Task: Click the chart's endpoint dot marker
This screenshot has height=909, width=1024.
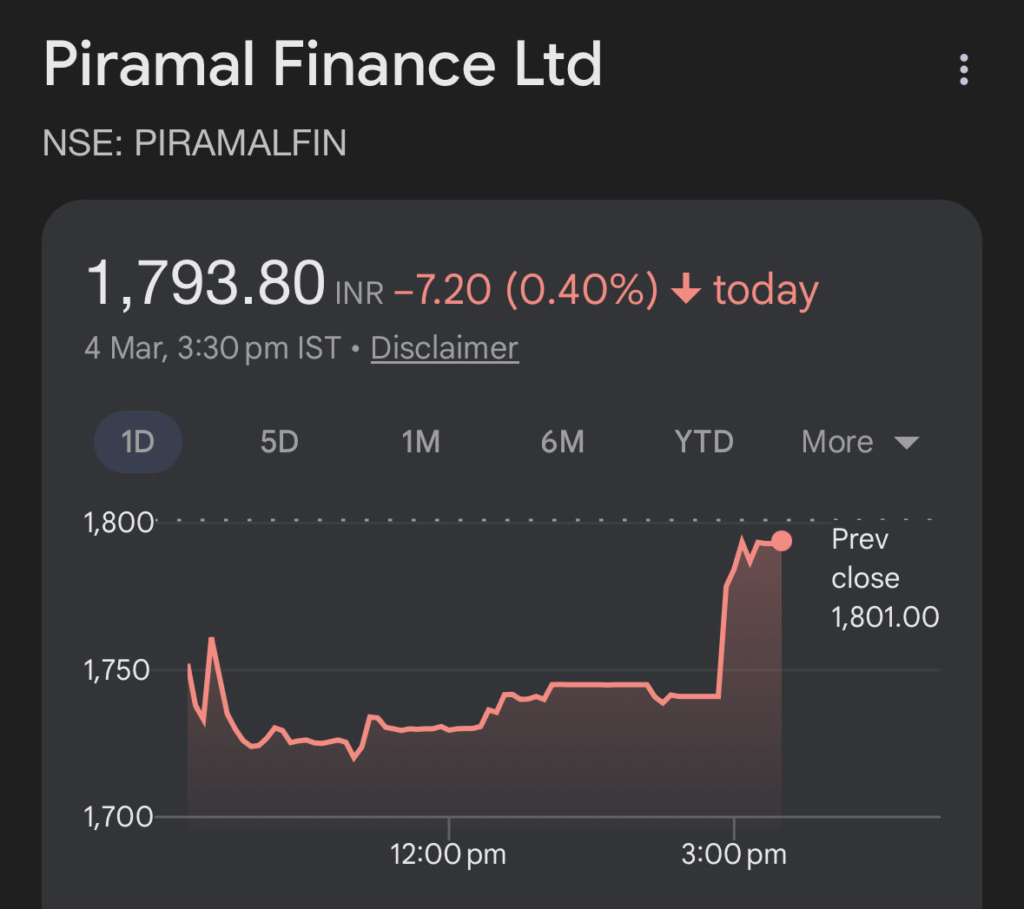Action: tap(782, 541)
